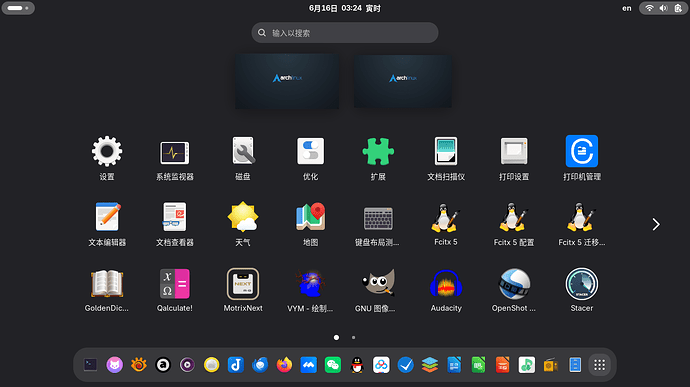This screenshot has width=690, height=387.
Task: Select the first app grid page dot
Action: (x=336, y=338)
